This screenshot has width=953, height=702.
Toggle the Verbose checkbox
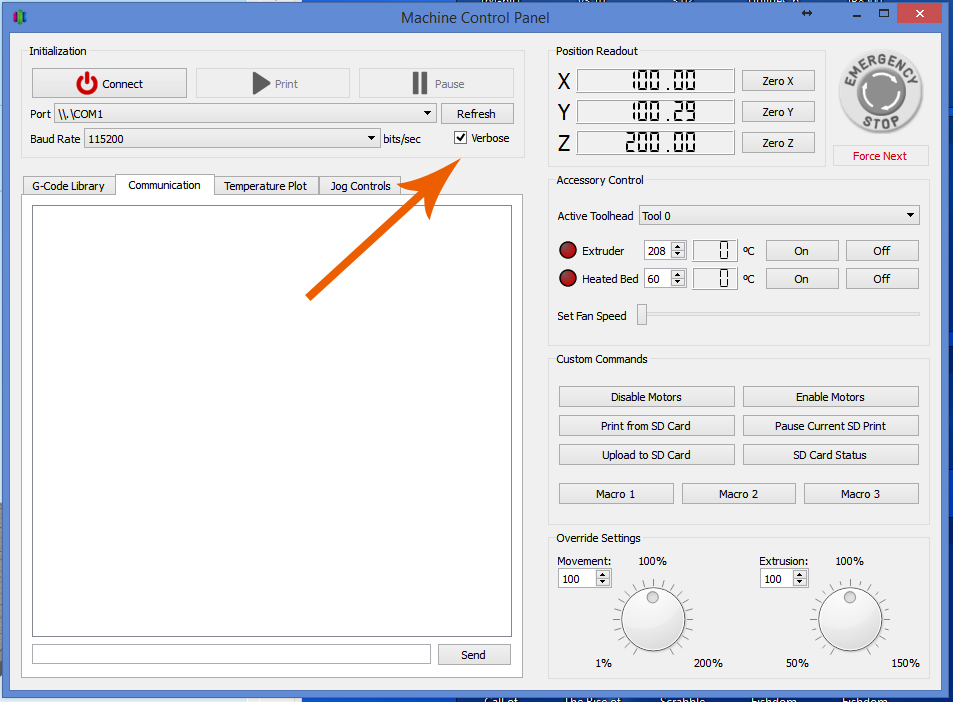point(461,138)
